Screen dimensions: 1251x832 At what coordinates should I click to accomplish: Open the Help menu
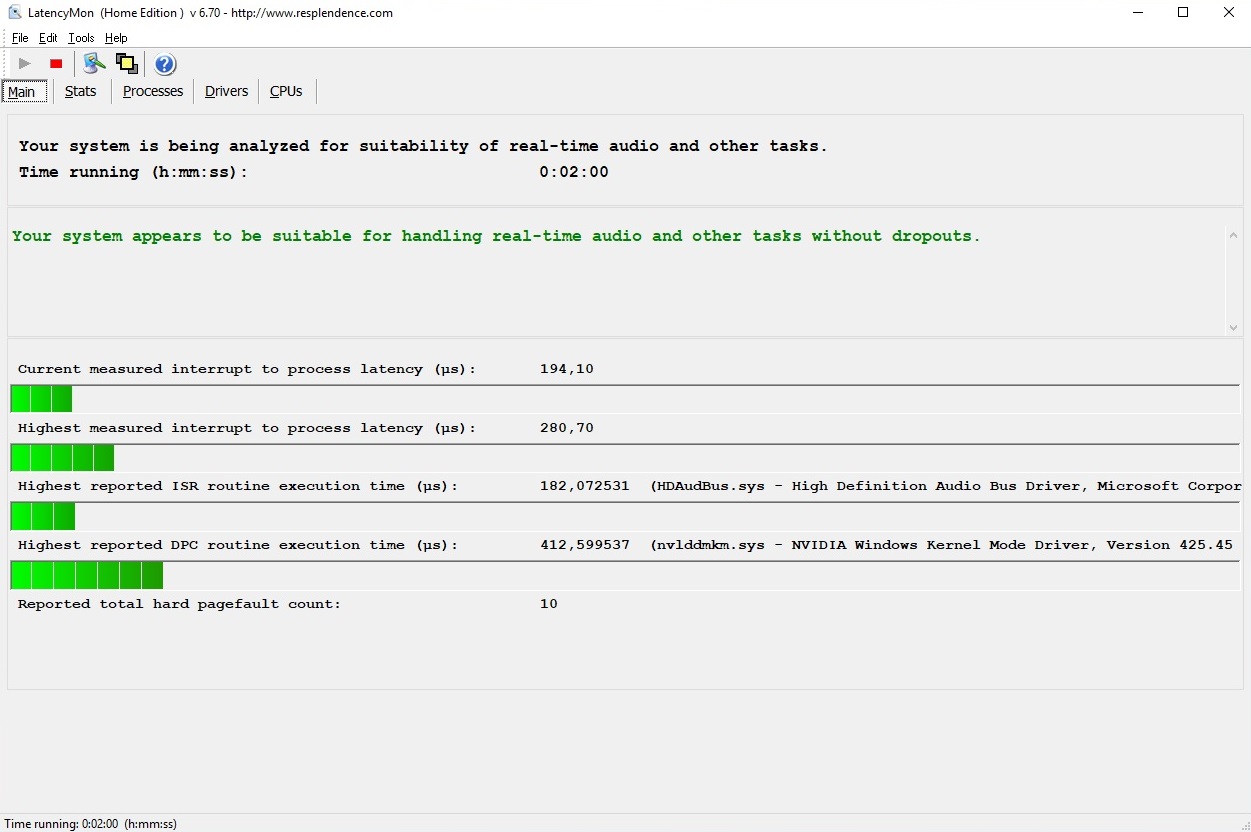(116, 38)
